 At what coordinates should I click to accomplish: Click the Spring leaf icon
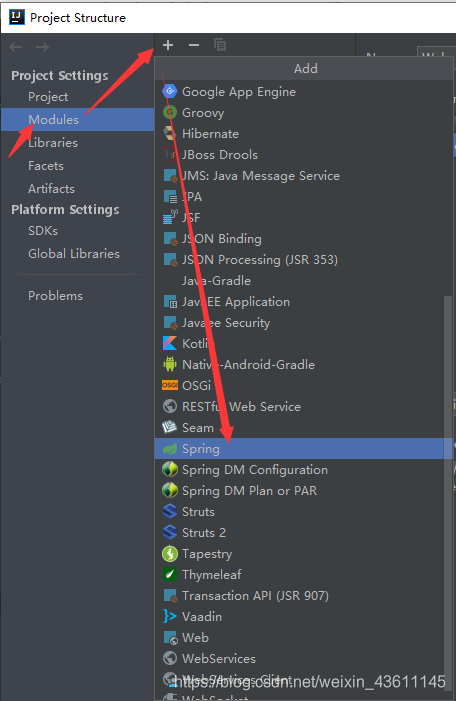point(170,448)
